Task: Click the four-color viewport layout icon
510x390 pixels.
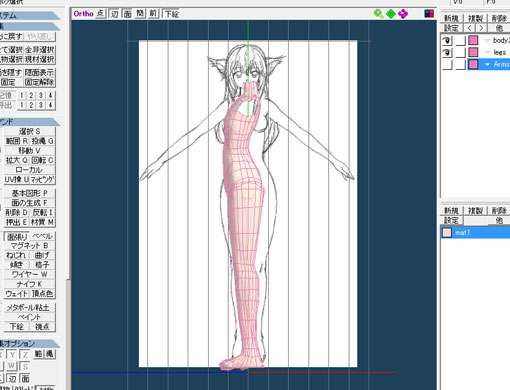Action: (429, 14)
